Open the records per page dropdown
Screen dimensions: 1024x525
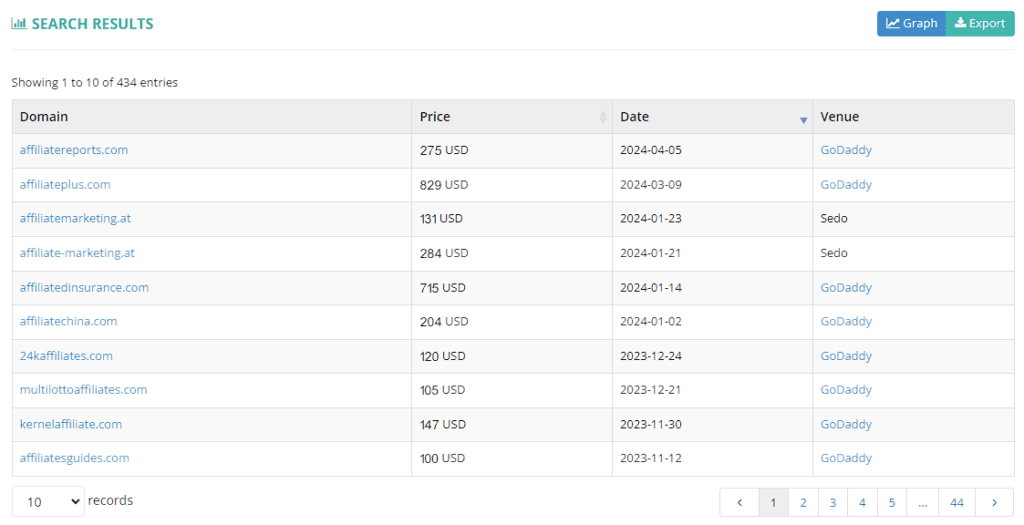click(x=48, y=501)
